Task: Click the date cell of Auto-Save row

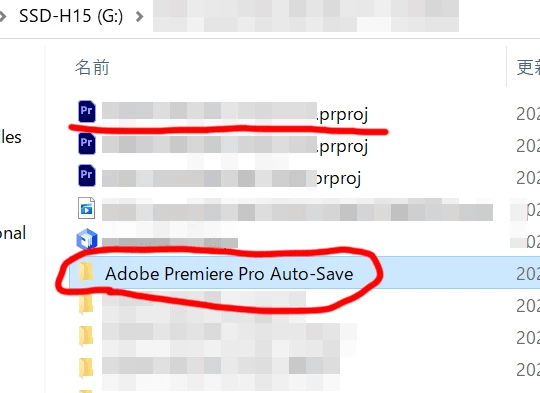Action: tap(528, 274)
